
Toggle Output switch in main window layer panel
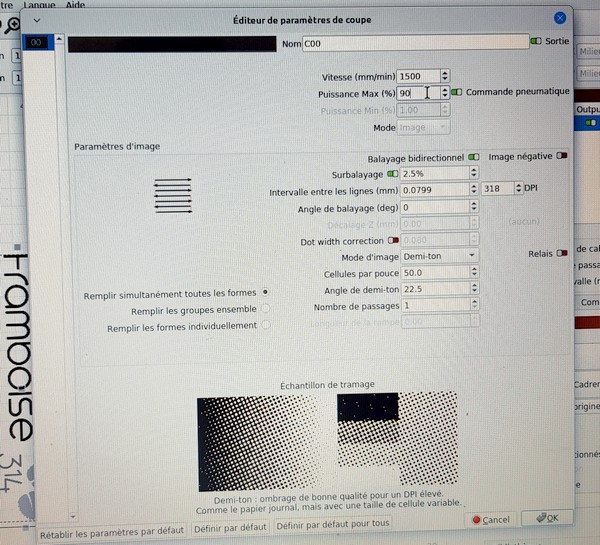590,122
